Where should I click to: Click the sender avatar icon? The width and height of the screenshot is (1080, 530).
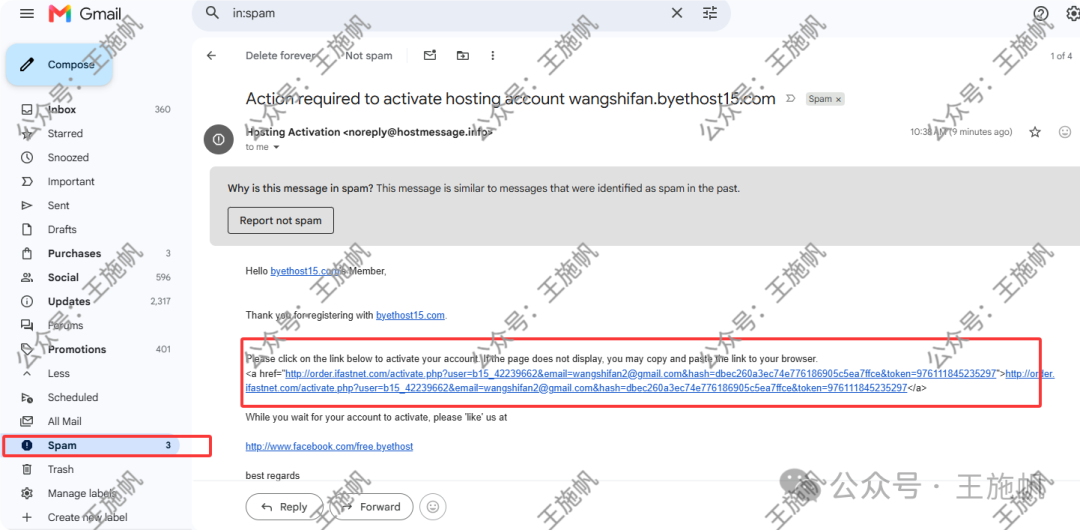(x=218, y=139)
